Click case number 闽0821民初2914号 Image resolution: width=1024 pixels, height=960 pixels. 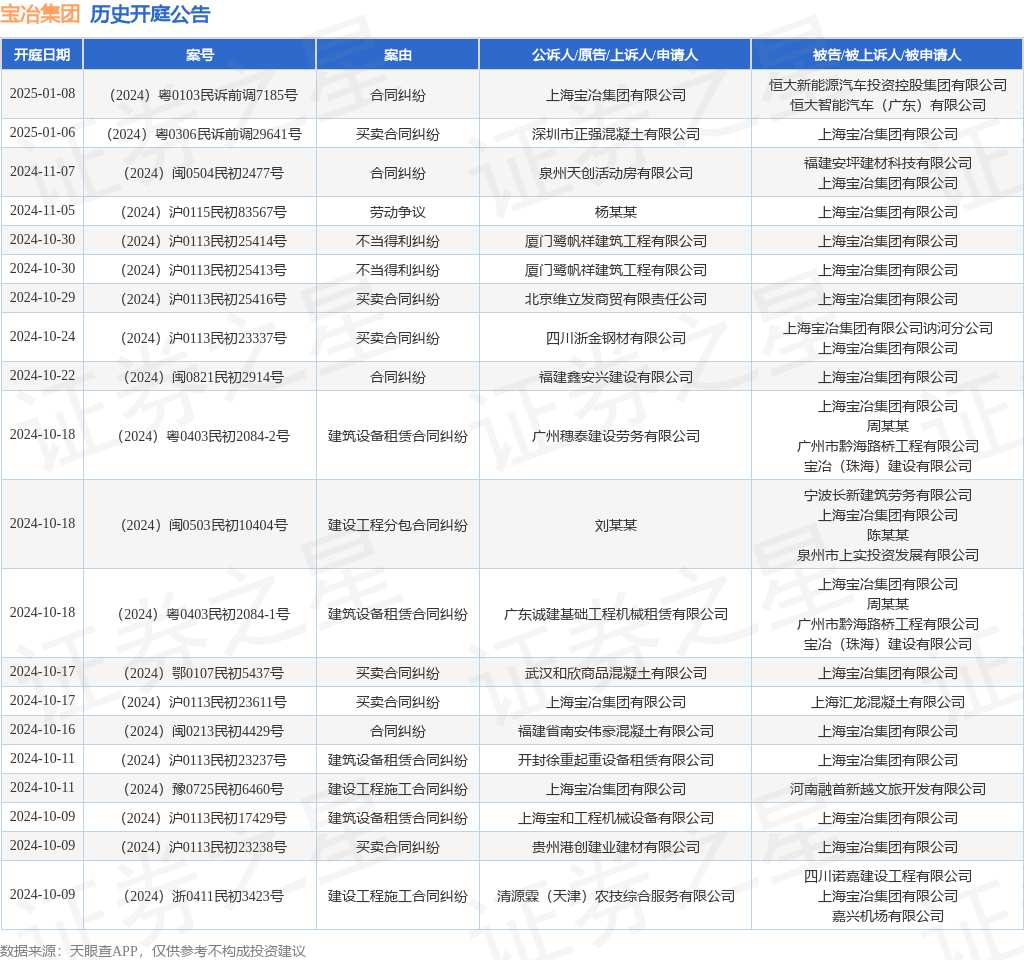203,377
